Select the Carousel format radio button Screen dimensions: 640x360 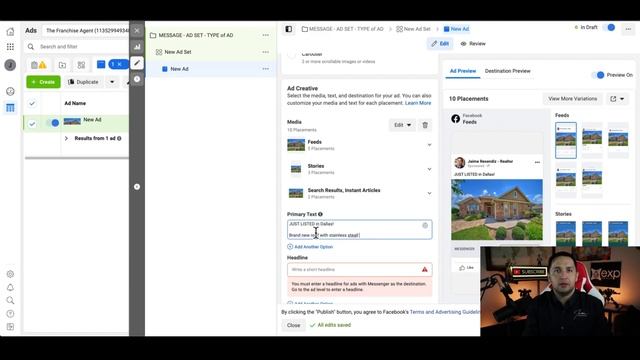pos(291,56)
